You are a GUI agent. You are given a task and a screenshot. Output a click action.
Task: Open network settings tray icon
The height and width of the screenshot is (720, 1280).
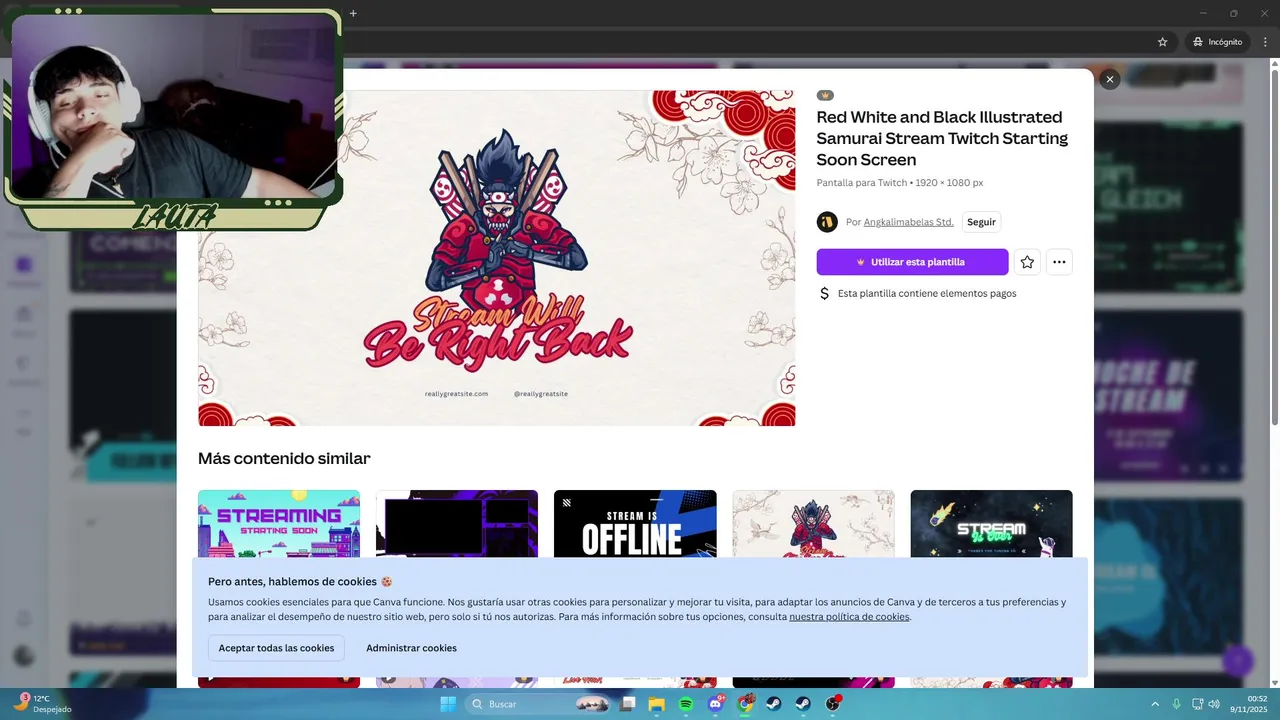point(1197,704)
